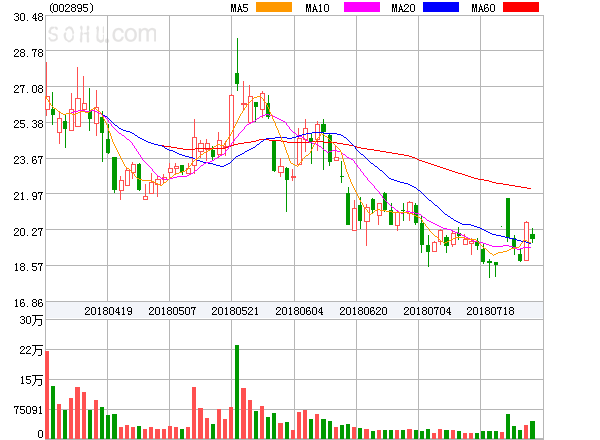Click the magenta MA10 legend swatch
Viewport: 600px width, 440px height.
tap(362, 7)
